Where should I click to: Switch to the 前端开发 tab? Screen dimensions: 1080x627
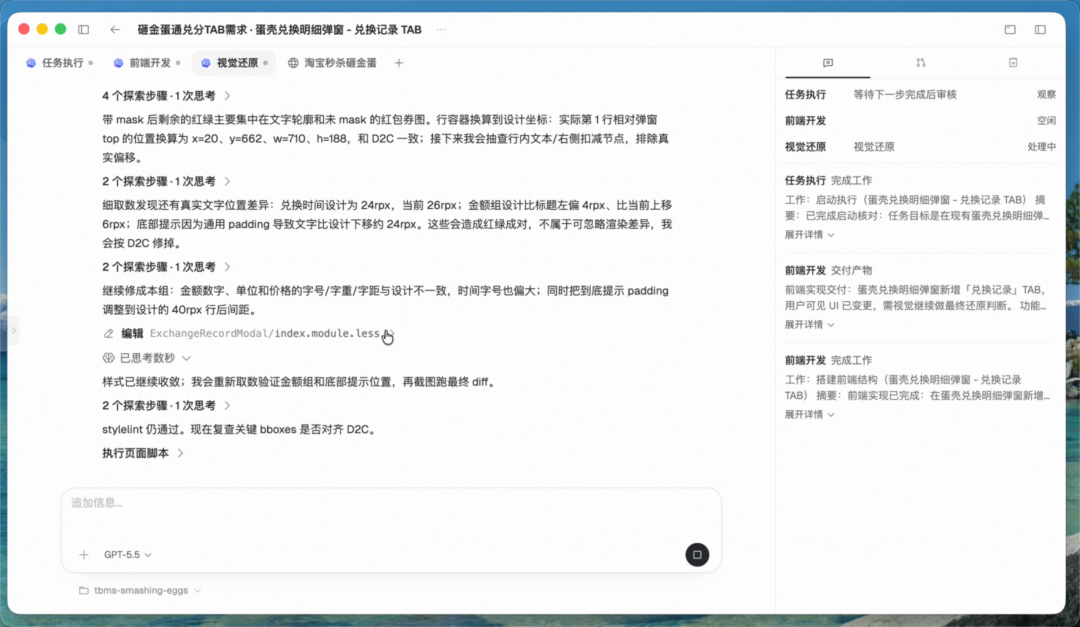[147, 63]
